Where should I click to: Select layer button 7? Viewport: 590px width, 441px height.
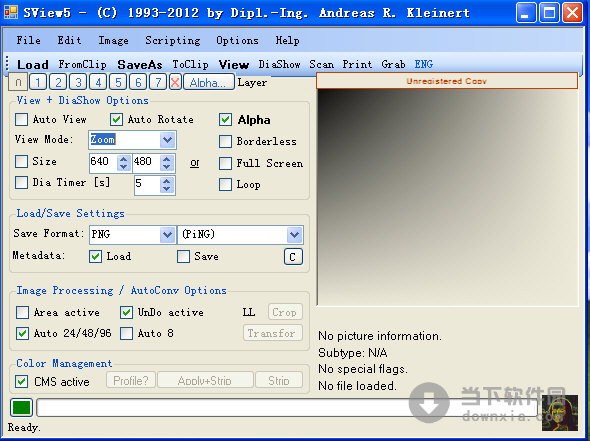click(x=158, y=82)
